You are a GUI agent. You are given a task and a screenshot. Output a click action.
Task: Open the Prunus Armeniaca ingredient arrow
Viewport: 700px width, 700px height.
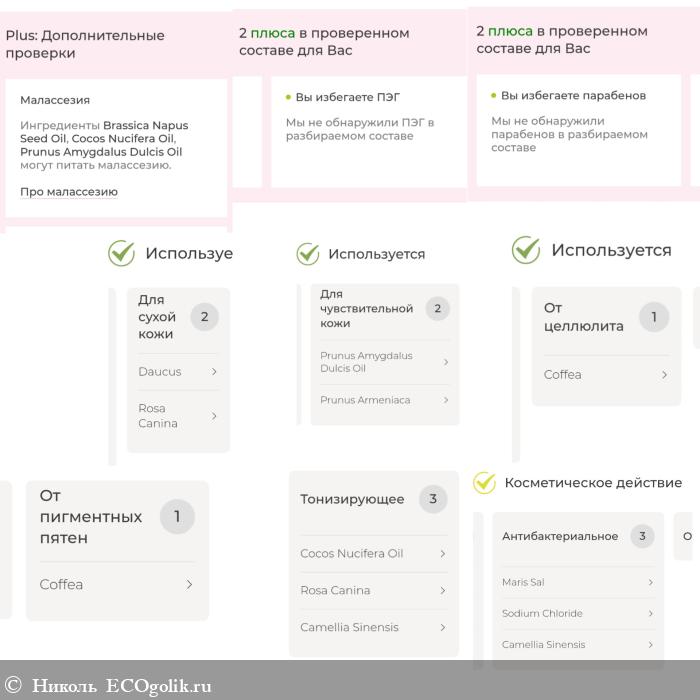click(x=445, y=400)
